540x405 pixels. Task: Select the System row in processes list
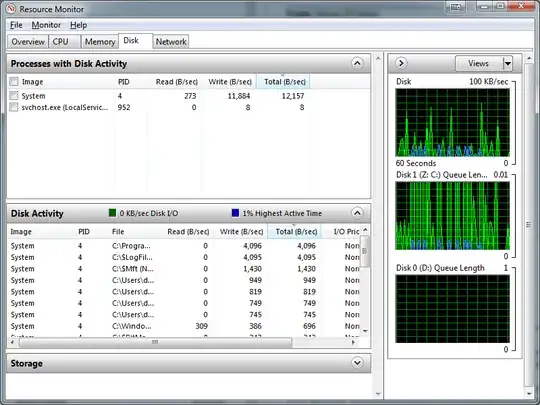coord(188,96)
